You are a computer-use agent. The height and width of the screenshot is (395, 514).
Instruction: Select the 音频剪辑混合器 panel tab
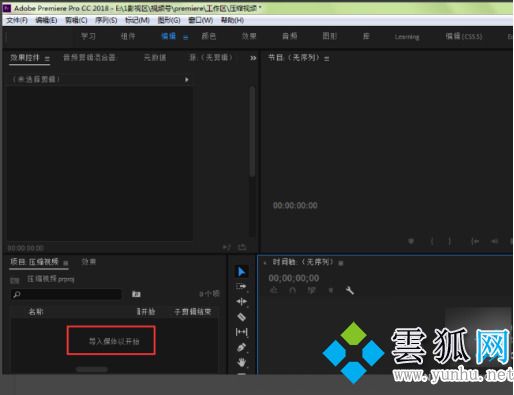pyautogui.click(x=89, y=58)
